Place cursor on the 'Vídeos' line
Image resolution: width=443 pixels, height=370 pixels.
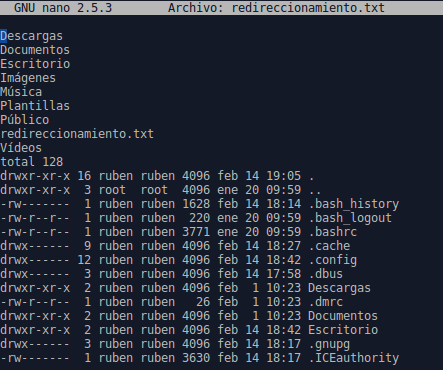point(21,148)
